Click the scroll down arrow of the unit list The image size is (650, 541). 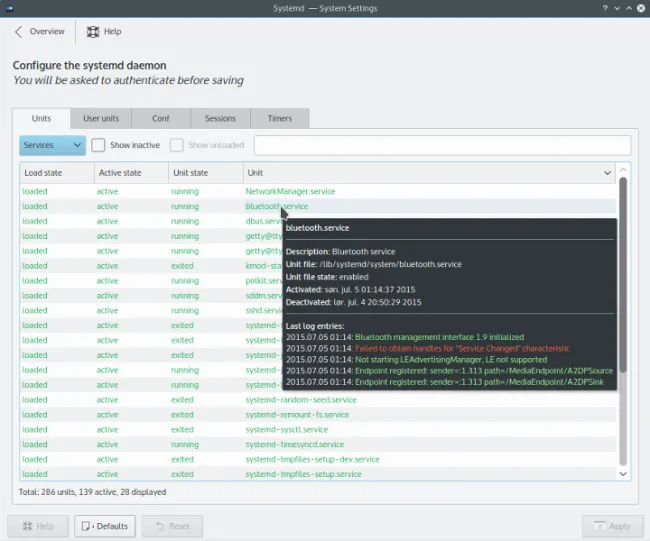[x=624, y=474]
